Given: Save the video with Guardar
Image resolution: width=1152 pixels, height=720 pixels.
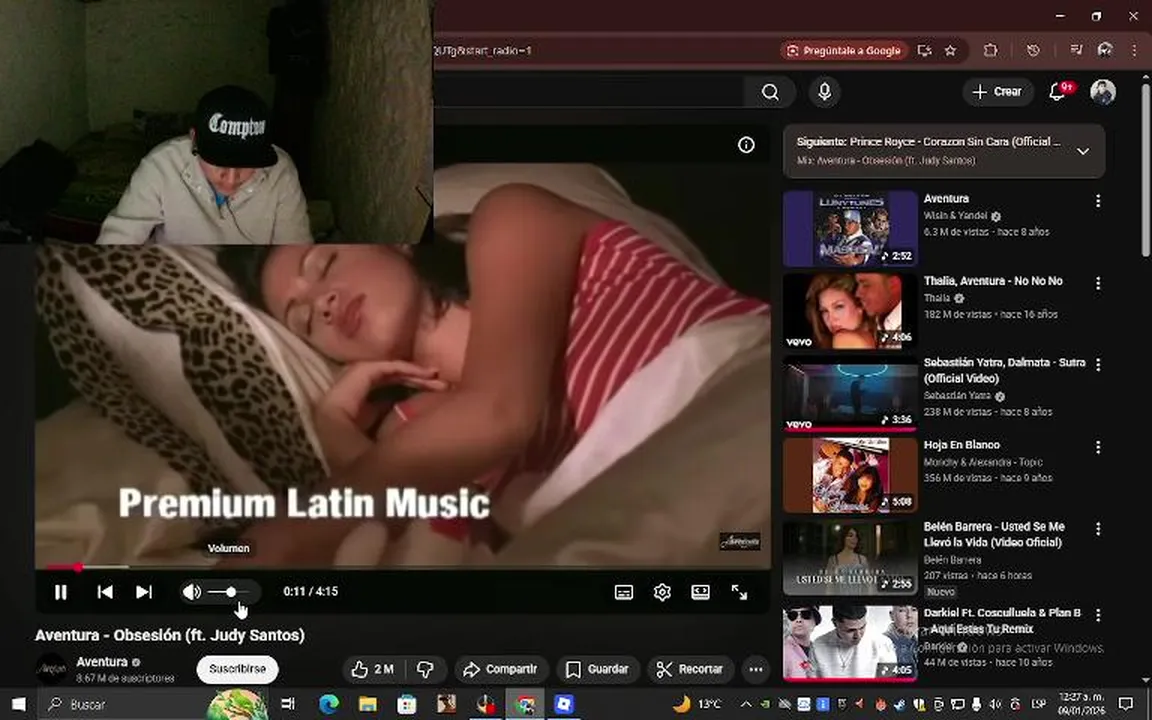Looking at the screenshot, I should click(x=597, y=669).
